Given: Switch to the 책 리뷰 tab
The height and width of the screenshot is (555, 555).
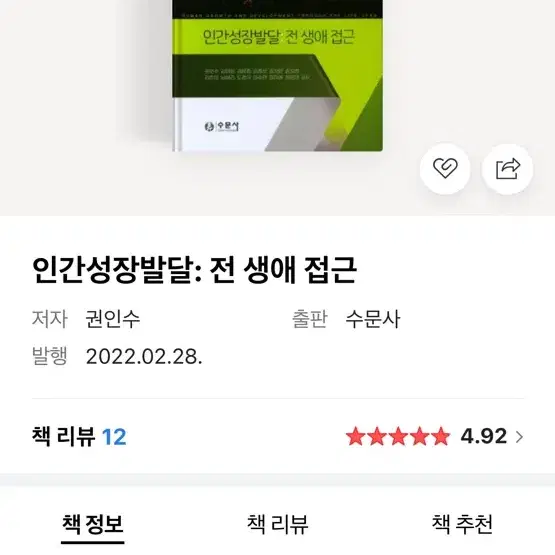Looking at the screenshot, I should click(x=278, y=524).
